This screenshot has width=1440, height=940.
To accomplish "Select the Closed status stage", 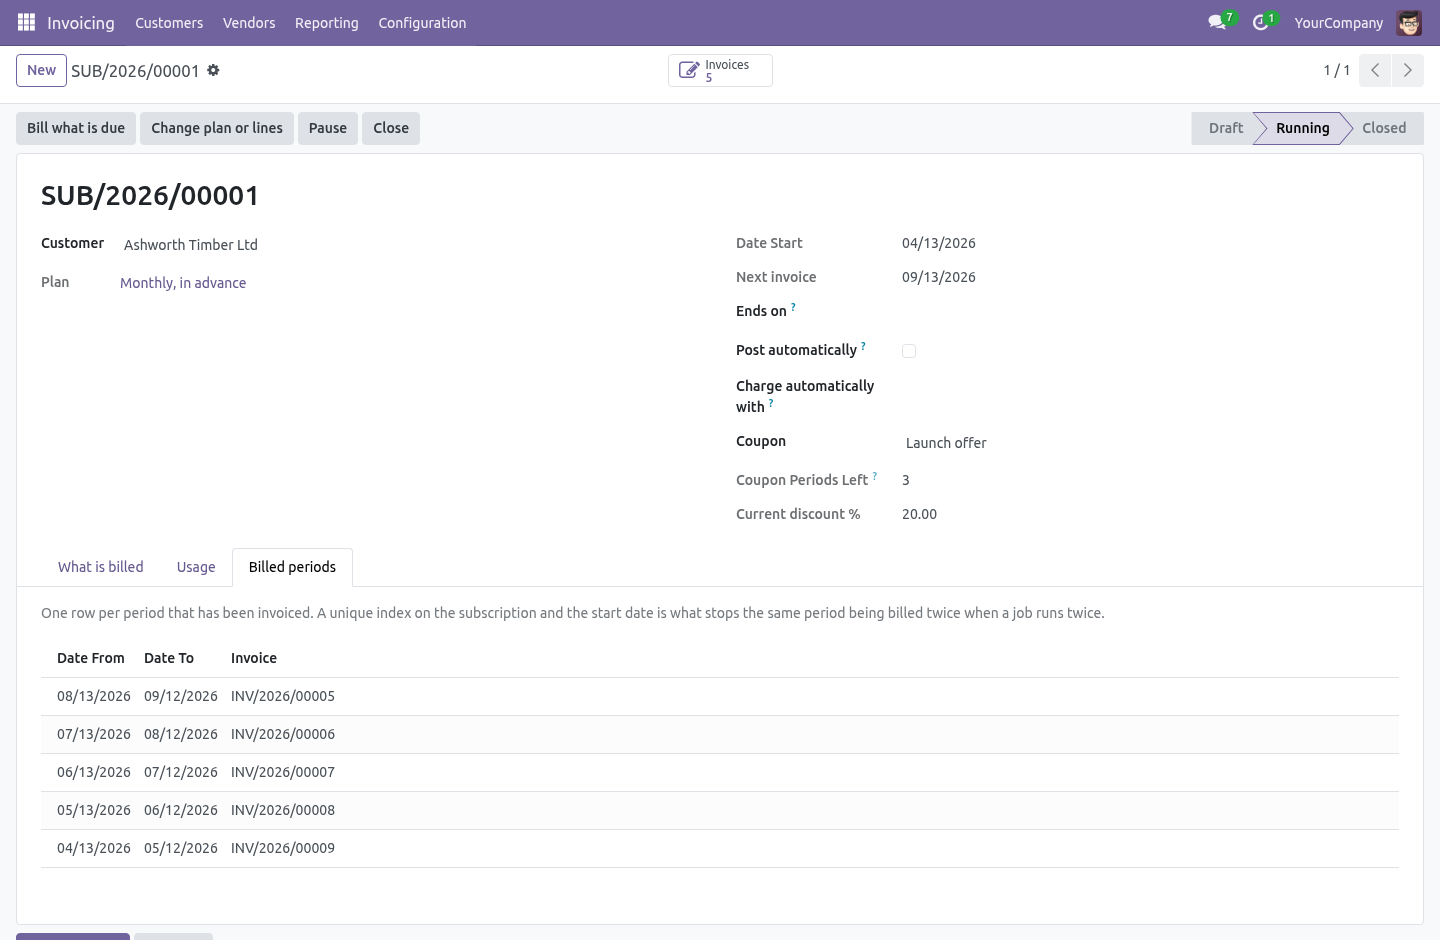I will (1384, 128).
